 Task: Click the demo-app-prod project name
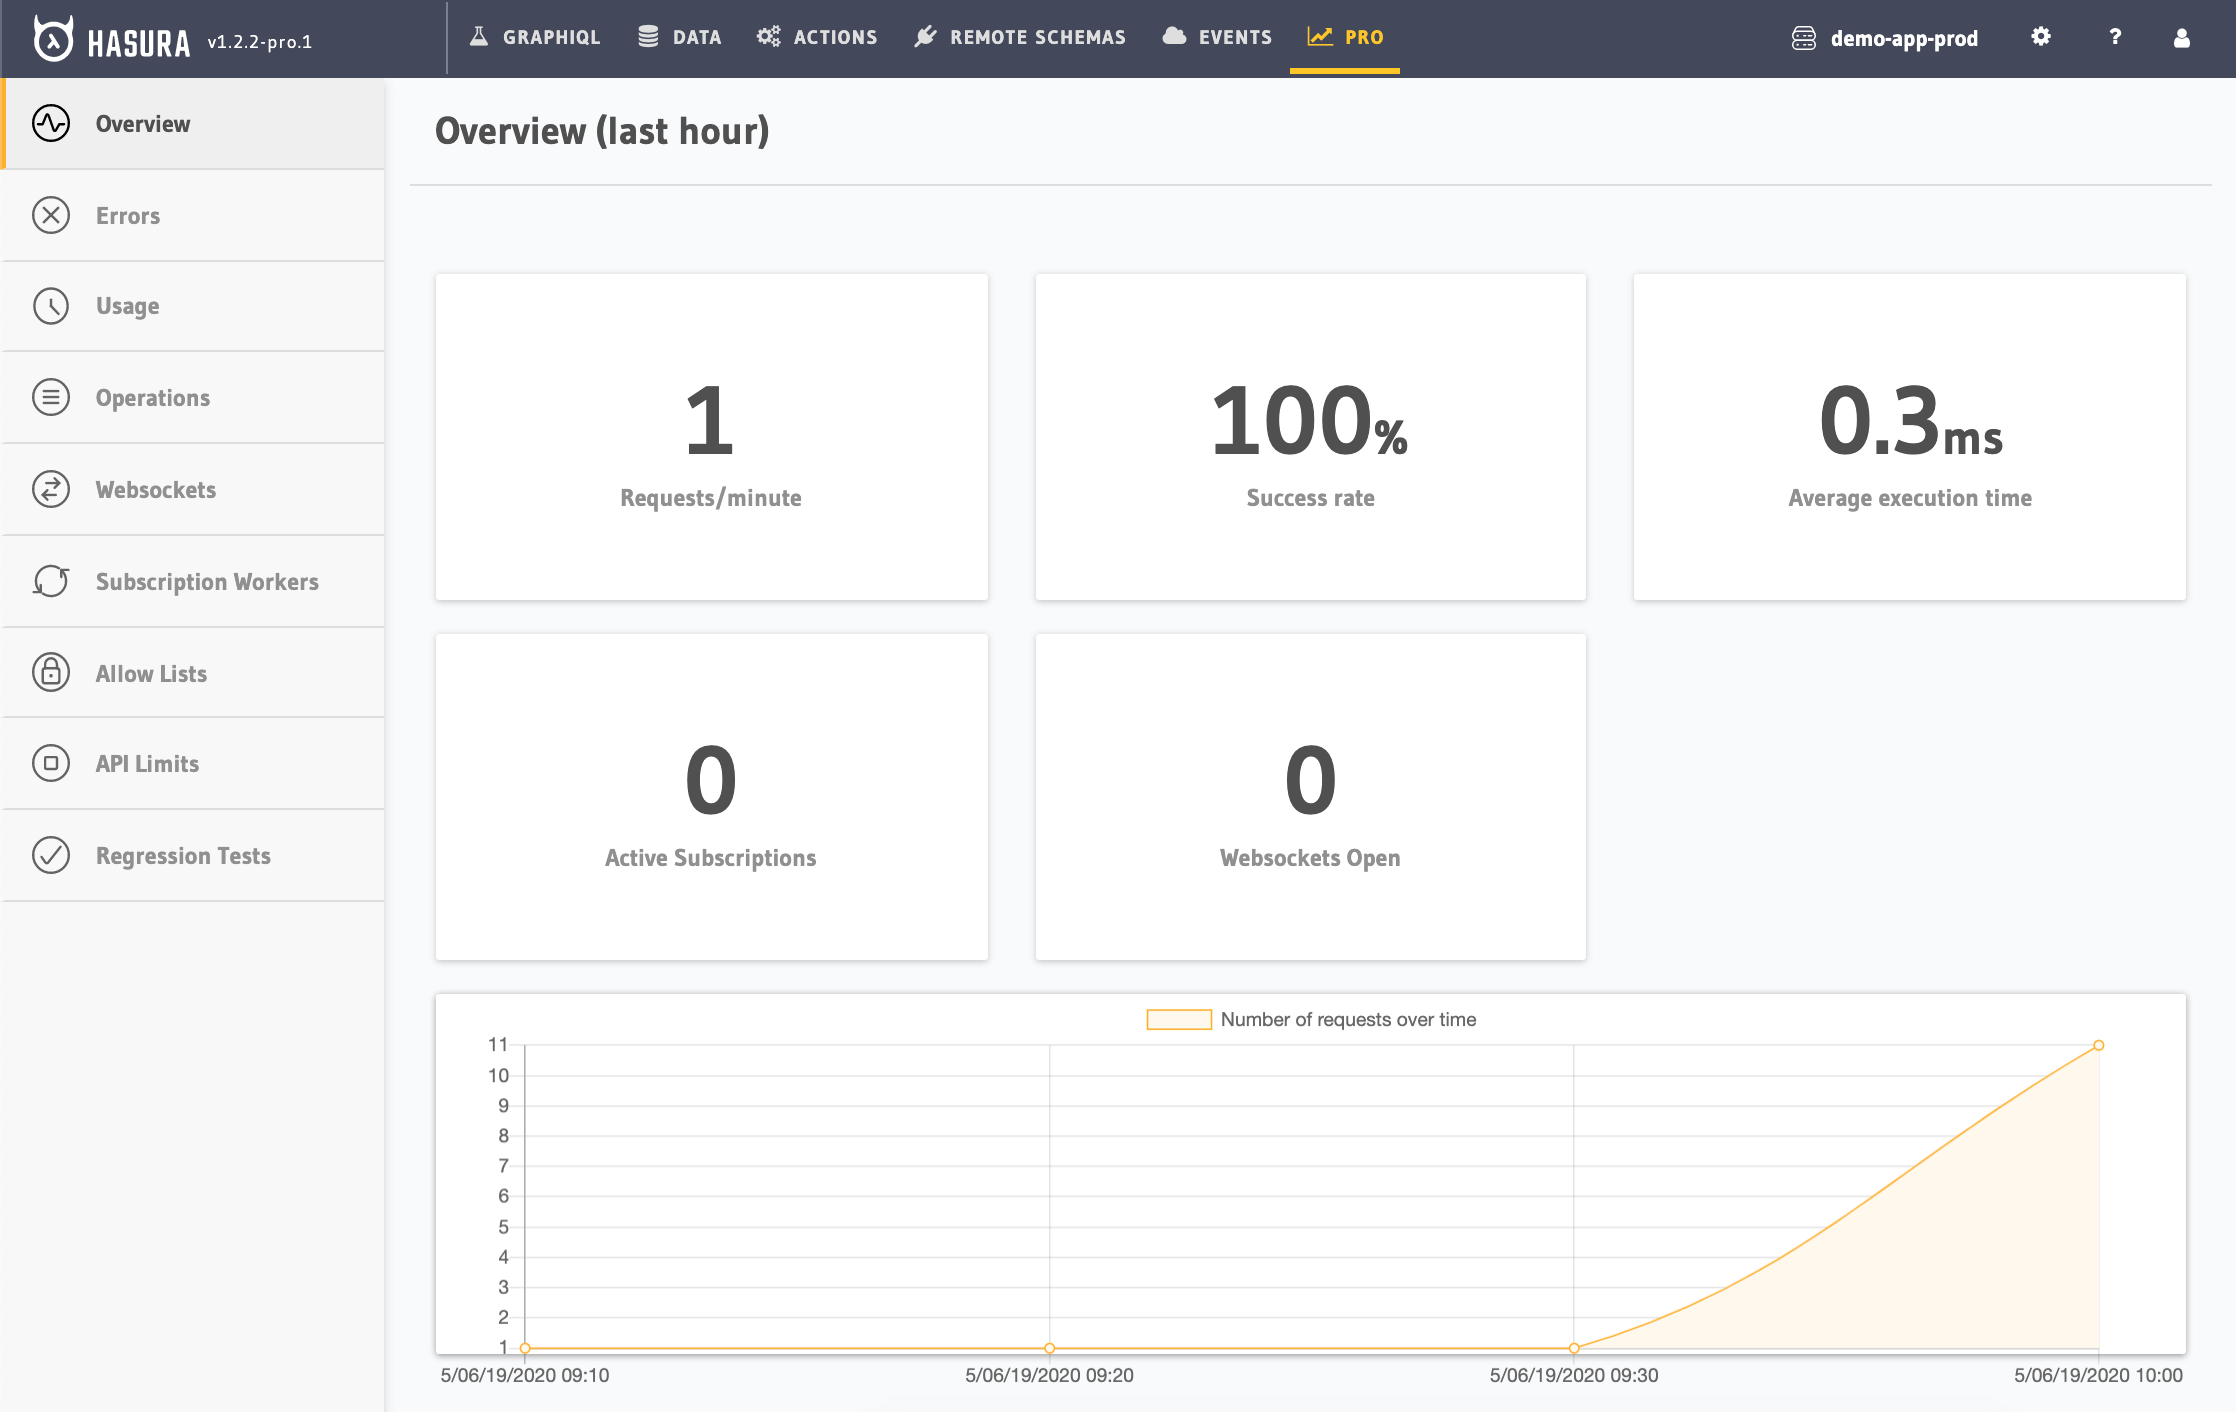(1904, 38)
